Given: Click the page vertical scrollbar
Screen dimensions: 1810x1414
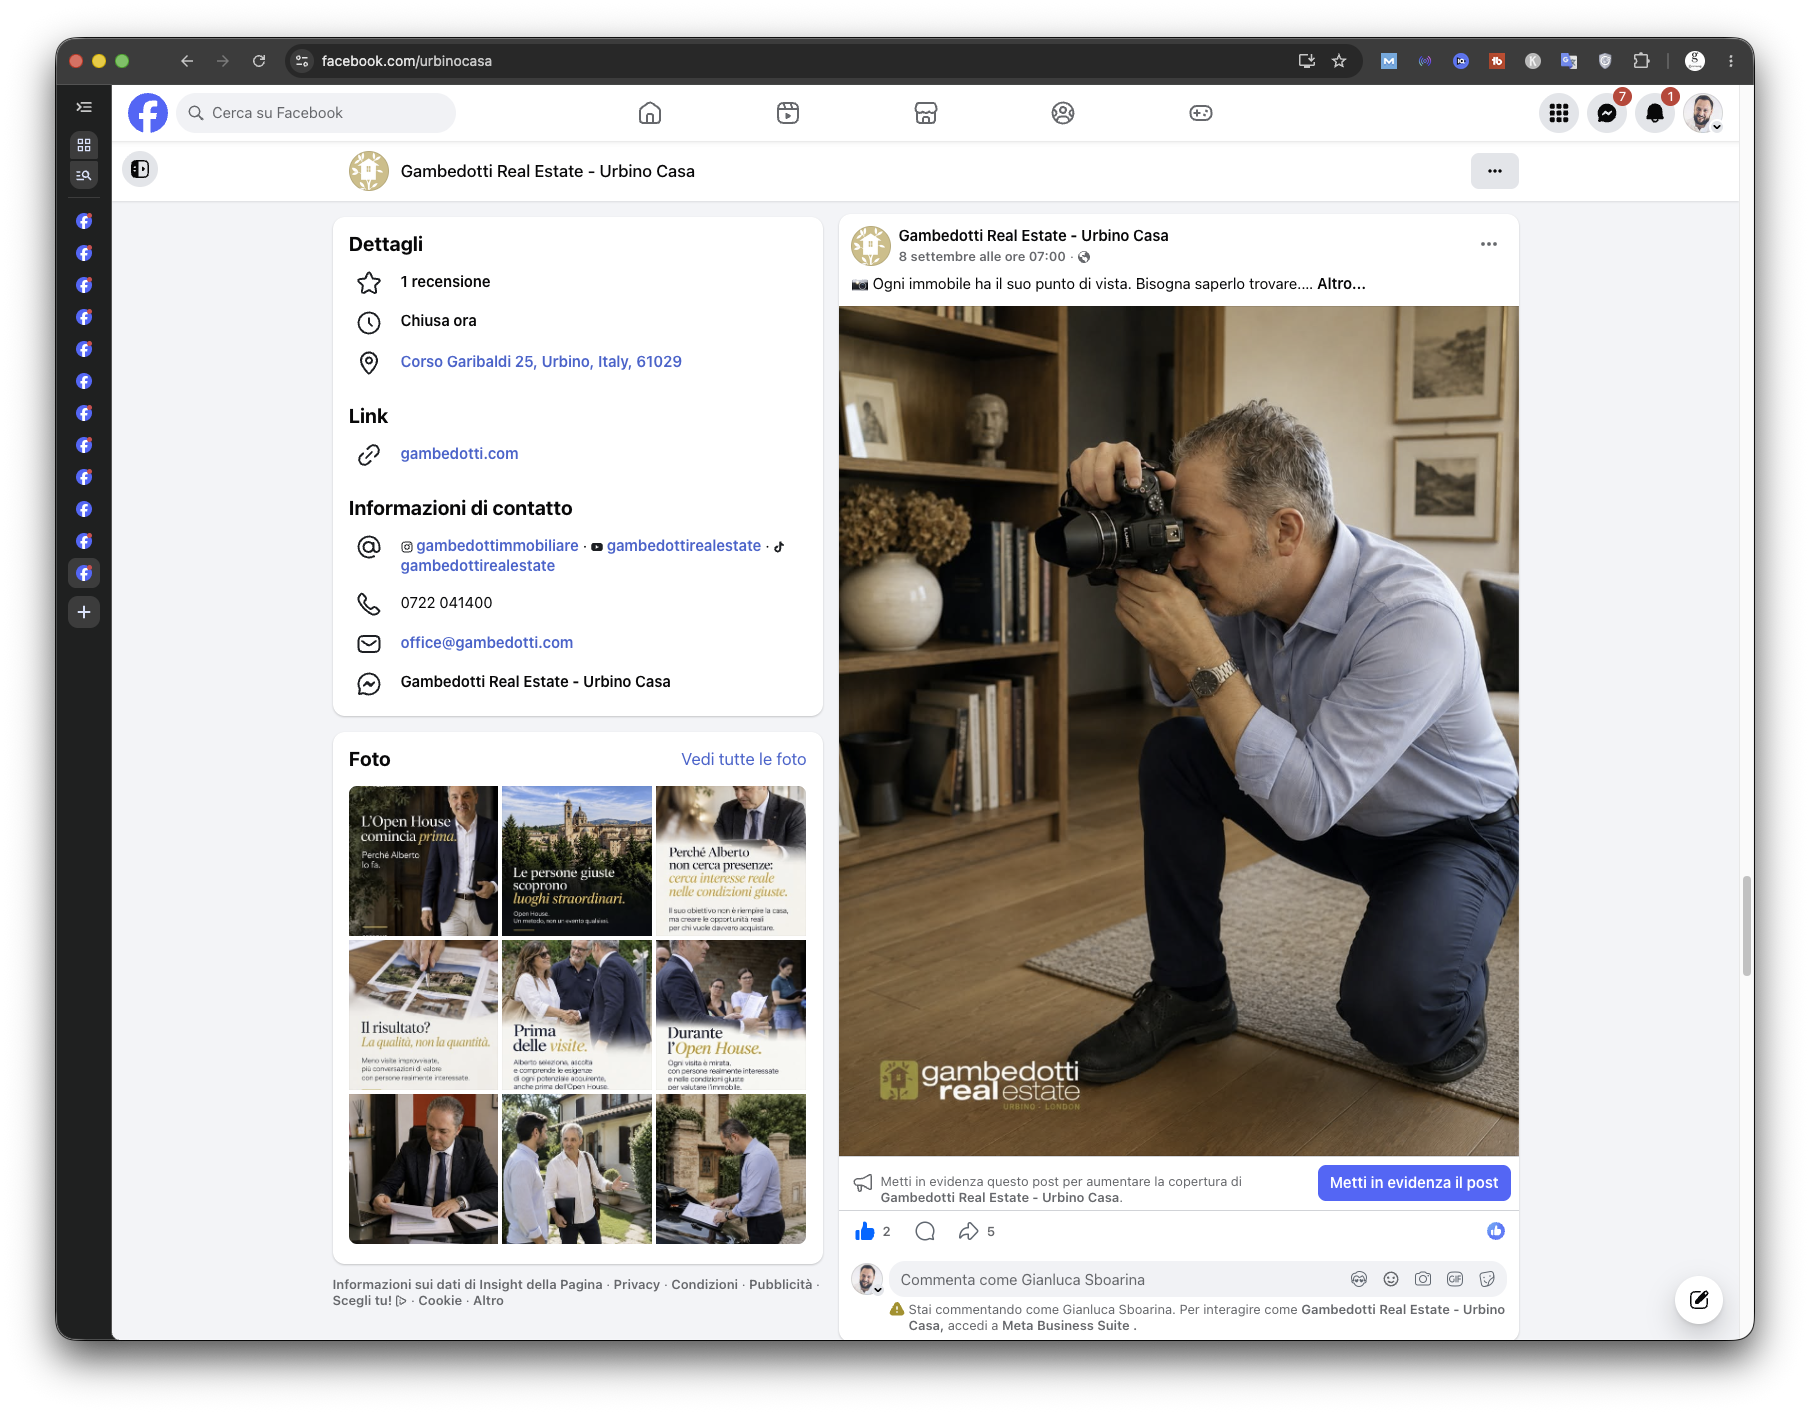Looking at the screenshot, I should (x=1746, y=926).
